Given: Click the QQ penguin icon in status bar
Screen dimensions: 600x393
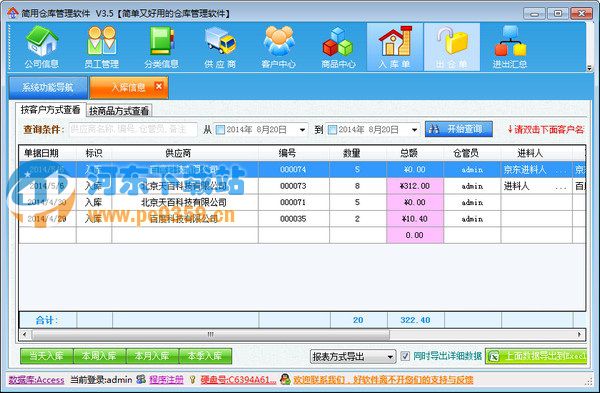Looking at the screenshot, I should [285, 379].
